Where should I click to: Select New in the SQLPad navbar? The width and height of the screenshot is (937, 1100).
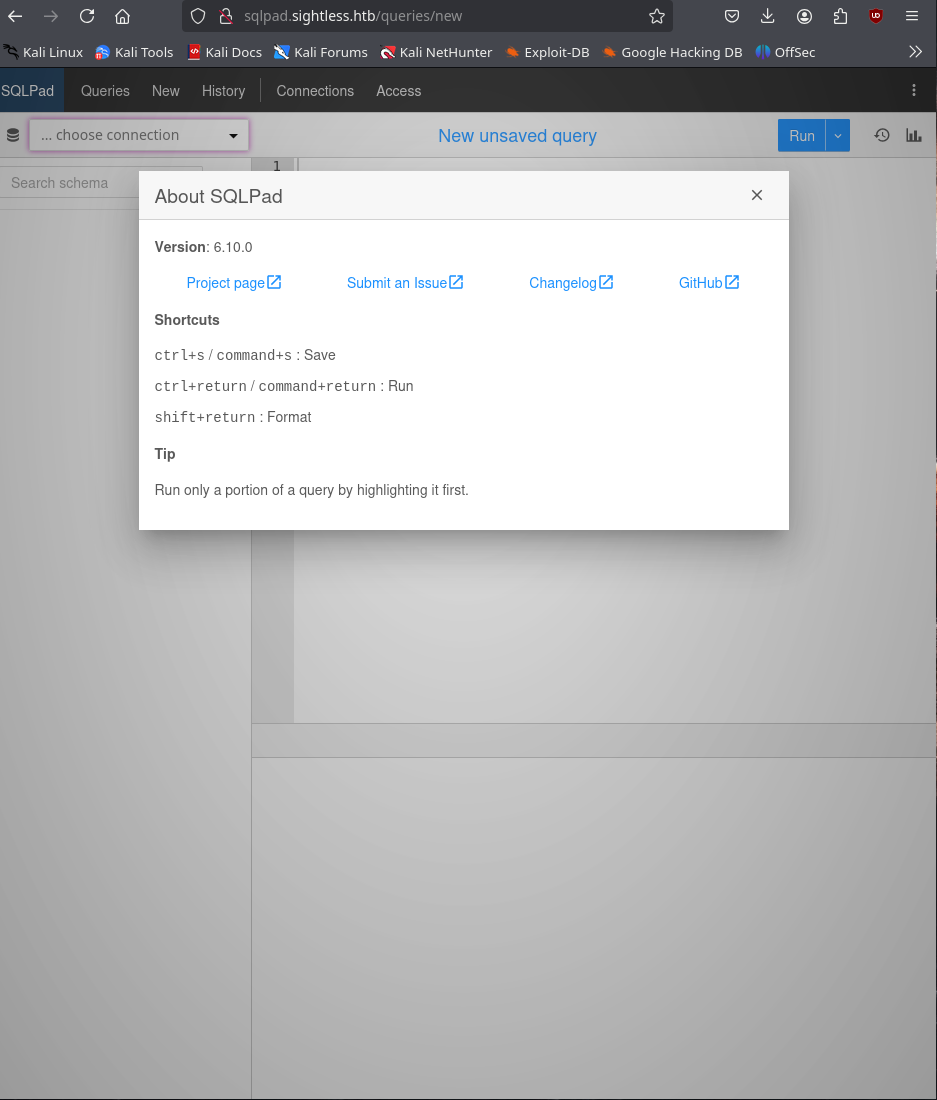coord(166,90)
